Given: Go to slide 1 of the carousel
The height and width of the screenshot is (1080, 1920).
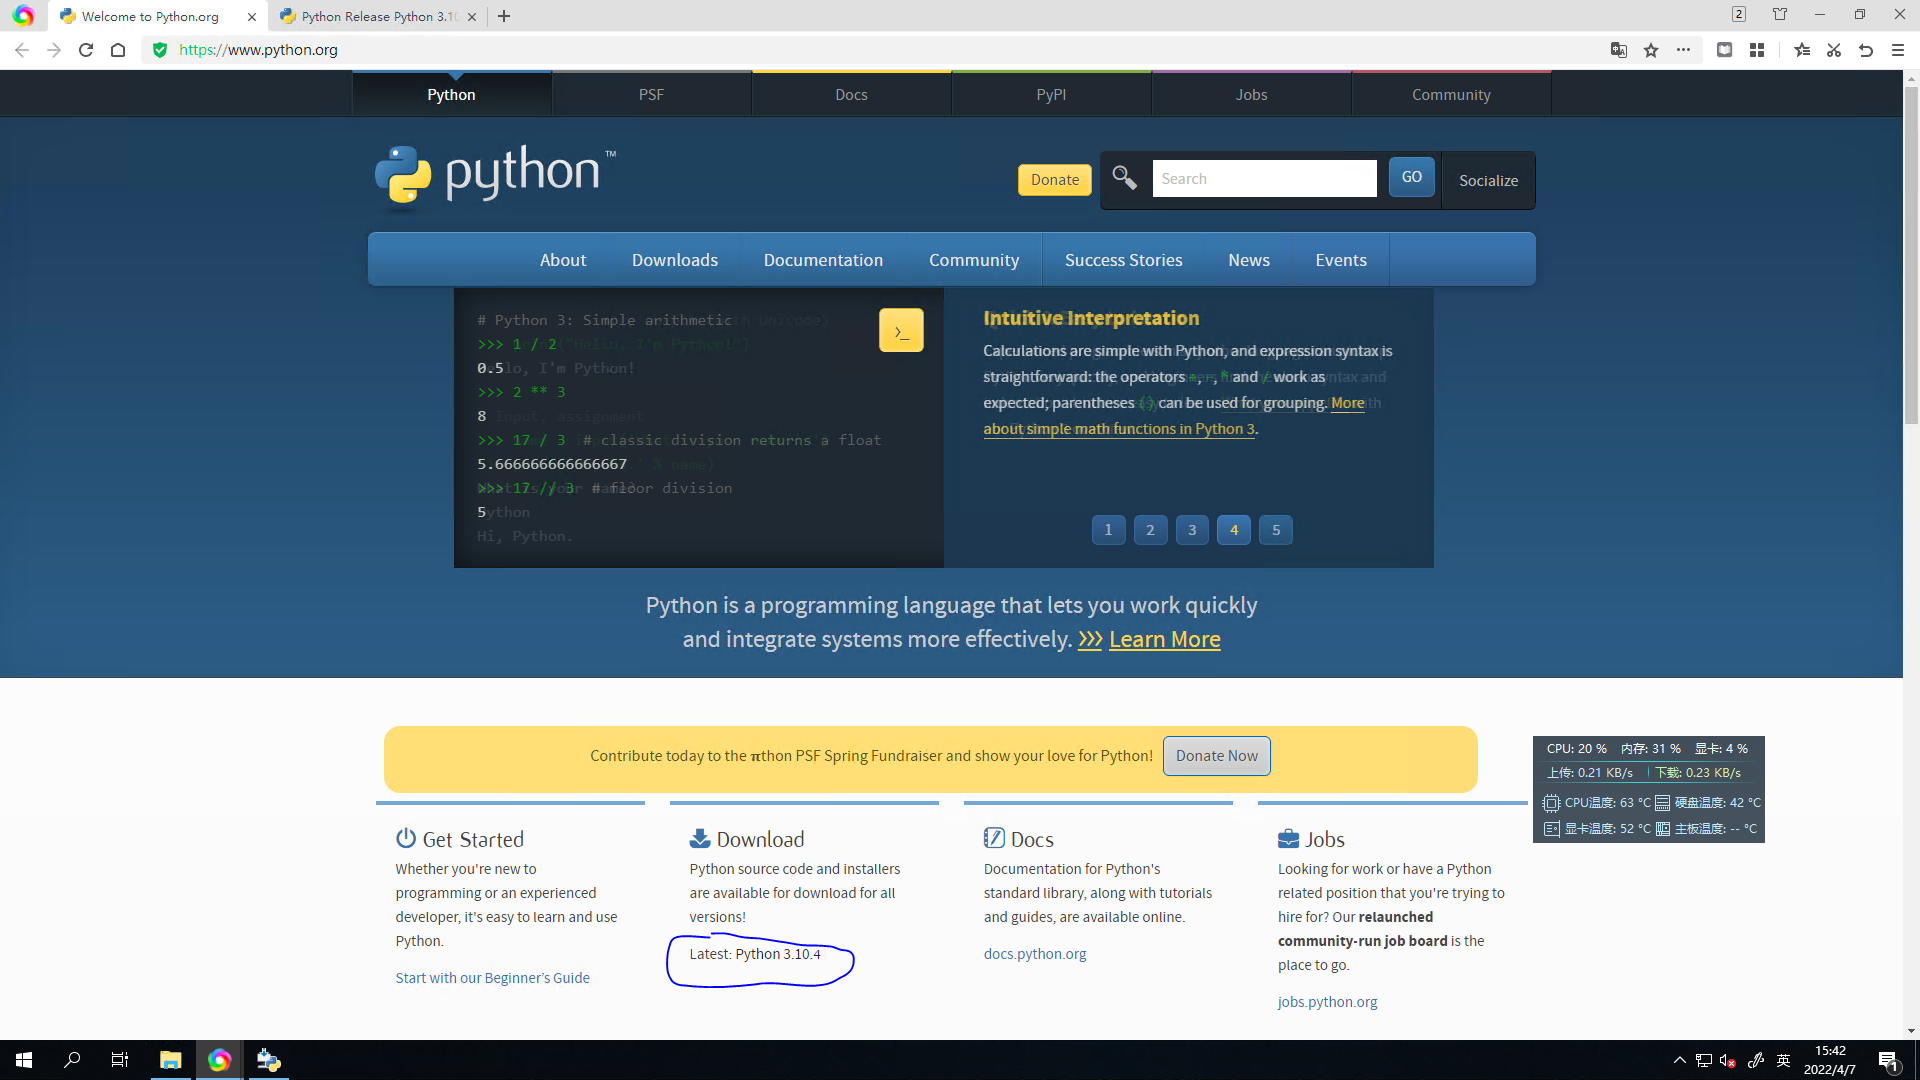Looking at the screenshot, I should (1108, 530).
